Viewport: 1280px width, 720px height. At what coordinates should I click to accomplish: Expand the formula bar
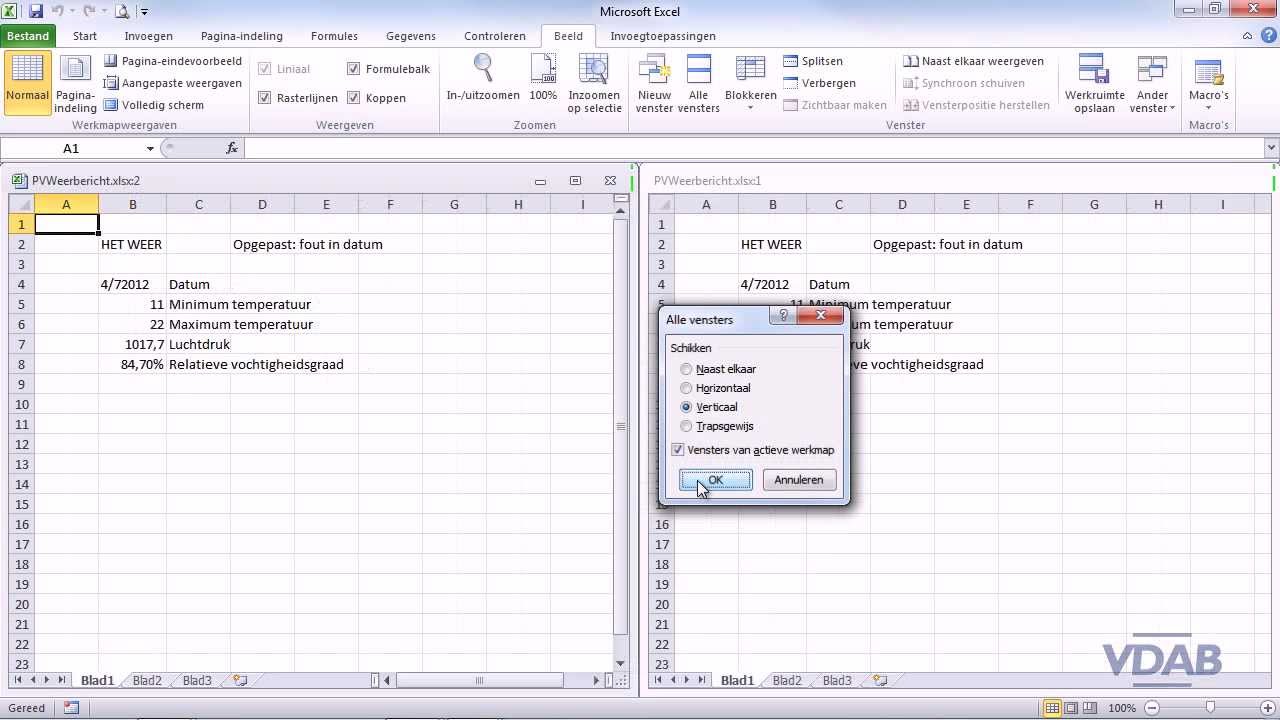pos(1272,148)
